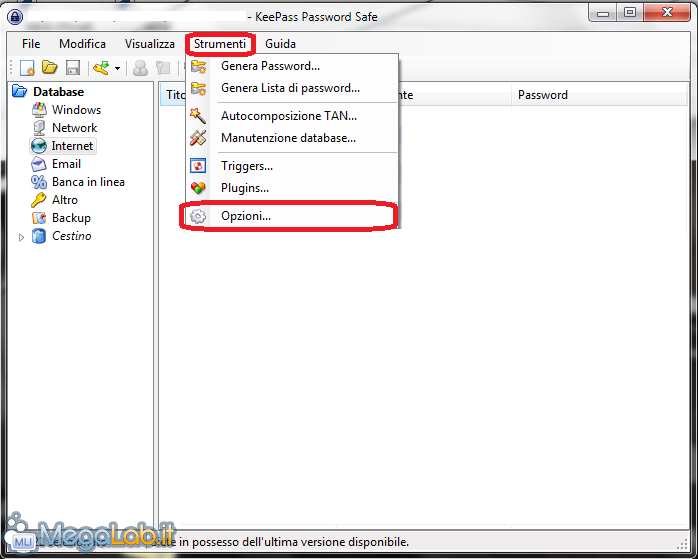Viewport: 698px width, 559px height.
Task: Open the Visualizza menu
Action: pos(150,44)
